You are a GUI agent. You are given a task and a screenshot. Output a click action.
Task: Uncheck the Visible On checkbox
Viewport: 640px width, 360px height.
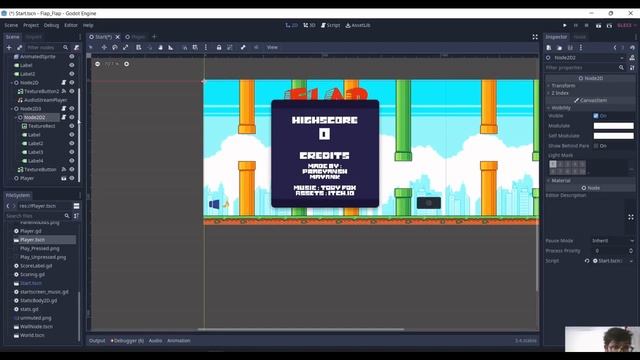596,116
